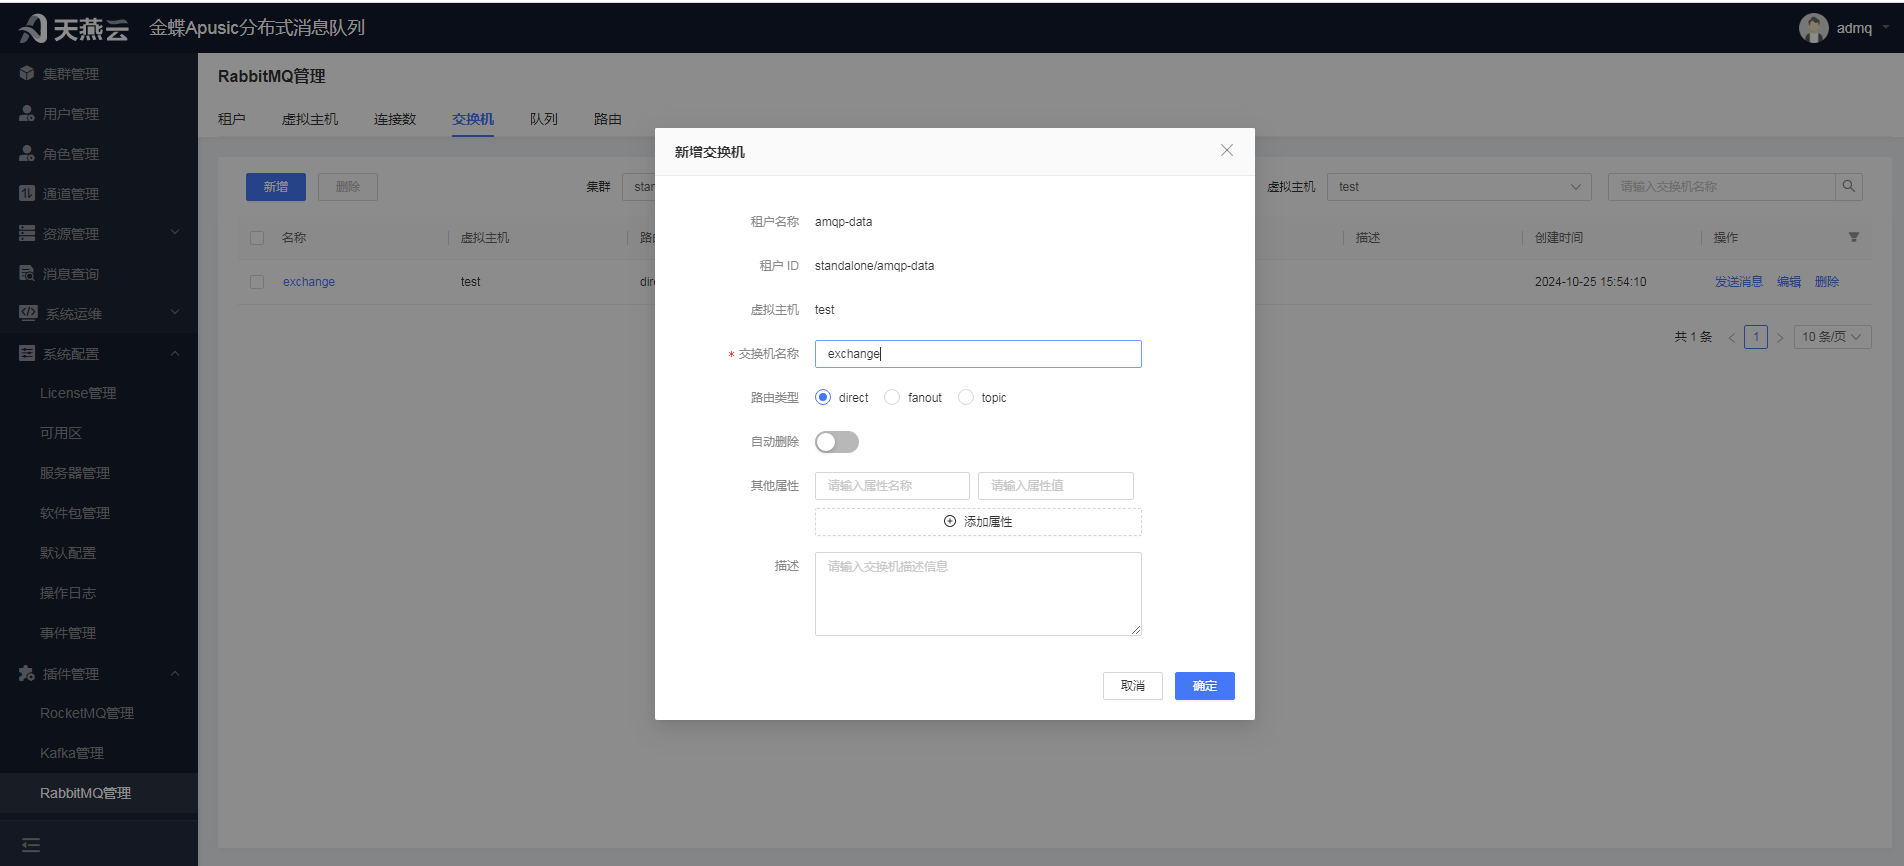
Task: Switch to 交换机 tab
Action: coord(473,119)
